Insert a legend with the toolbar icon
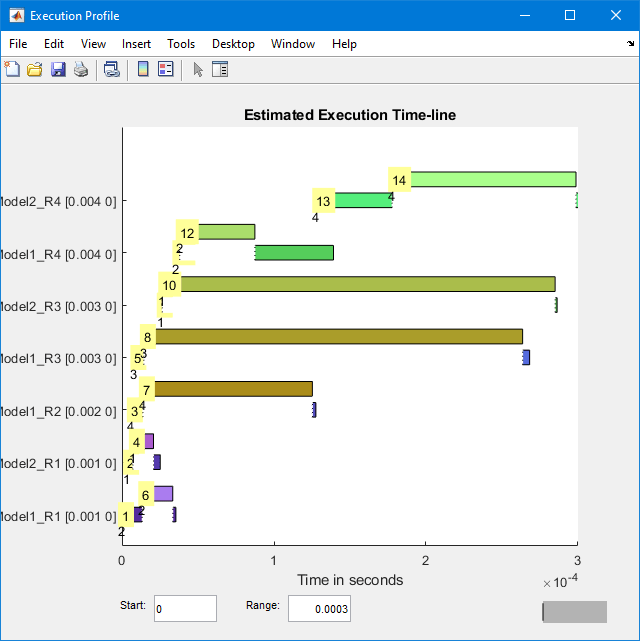 pos(166,69)
